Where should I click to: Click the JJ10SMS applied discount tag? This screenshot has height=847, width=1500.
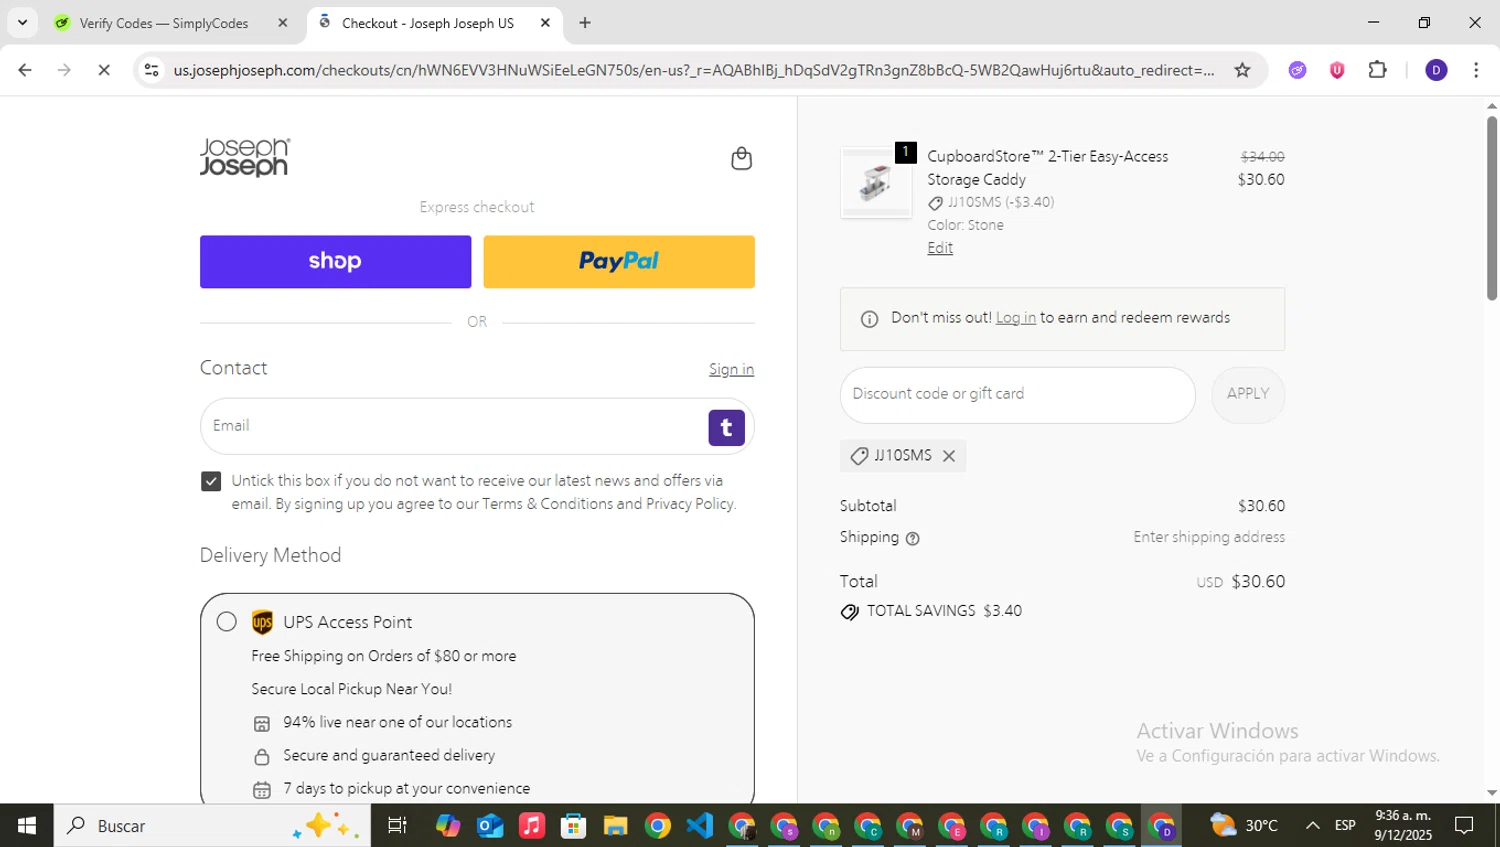pos(903,456)
